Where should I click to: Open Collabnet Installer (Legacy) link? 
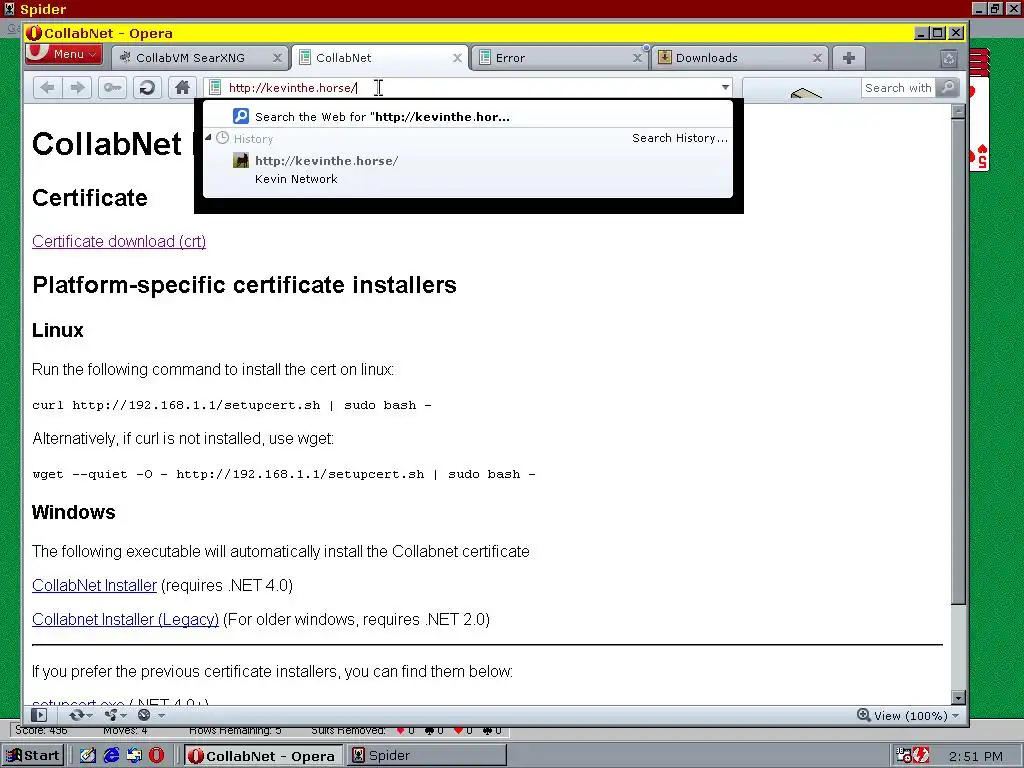[x=125, y=620]
